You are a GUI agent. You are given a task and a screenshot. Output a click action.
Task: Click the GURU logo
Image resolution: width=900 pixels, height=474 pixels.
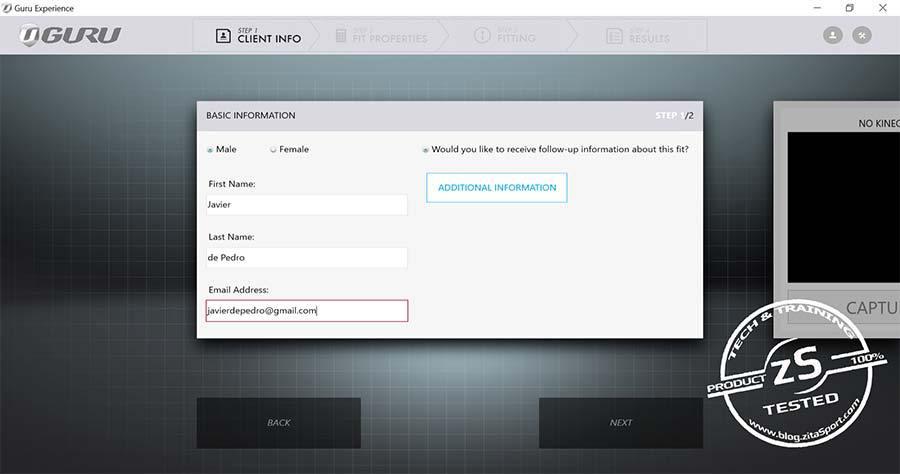70,36
